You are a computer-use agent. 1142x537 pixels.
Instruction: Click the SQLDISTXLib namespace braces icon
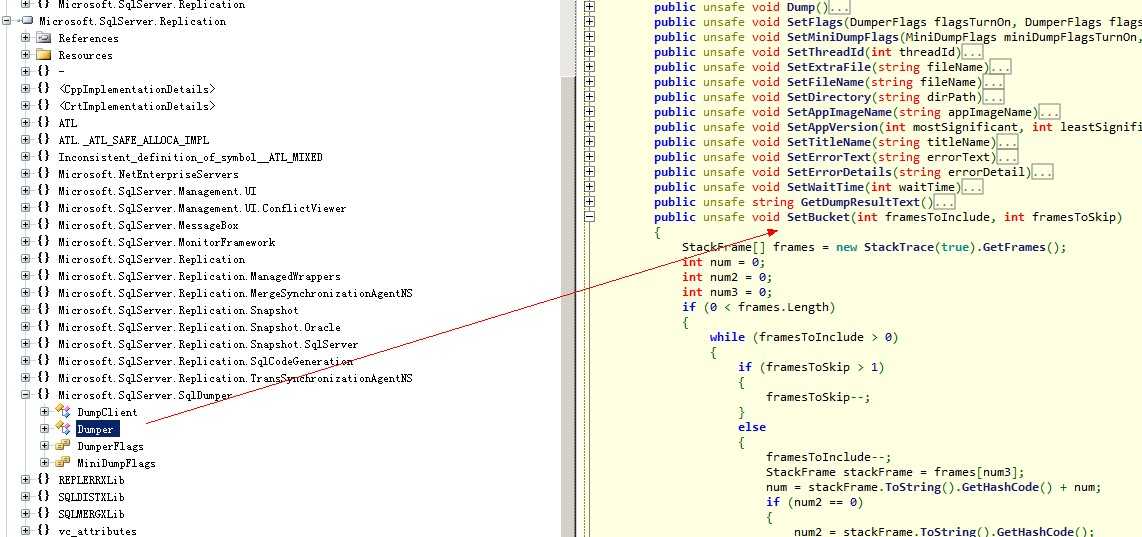44,497
